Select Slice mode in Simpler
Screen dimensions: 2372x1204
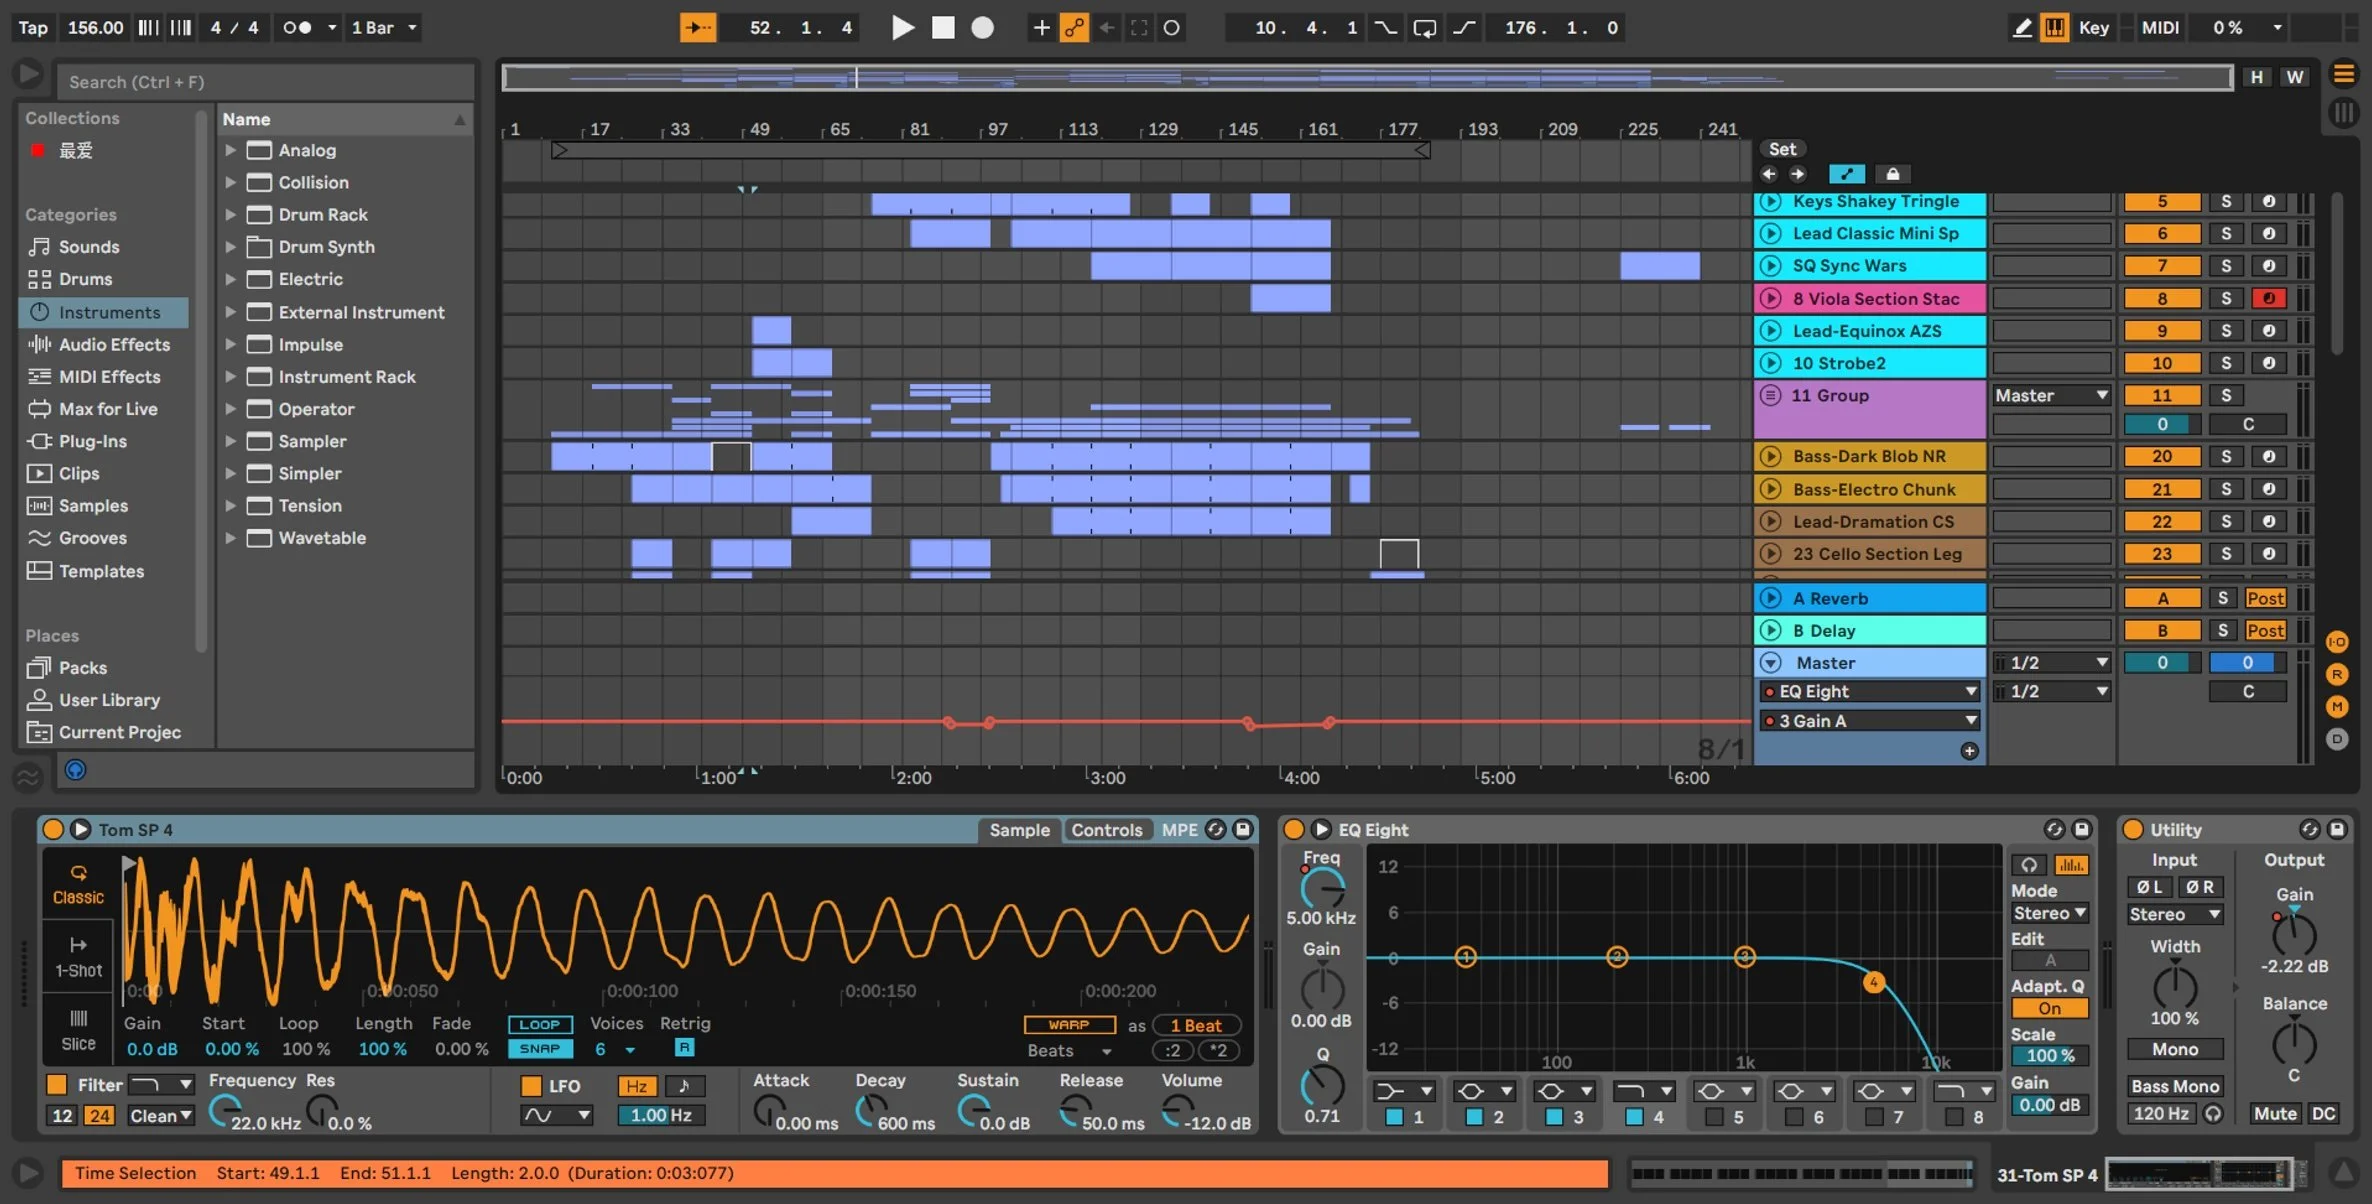tap(78, 1029)
